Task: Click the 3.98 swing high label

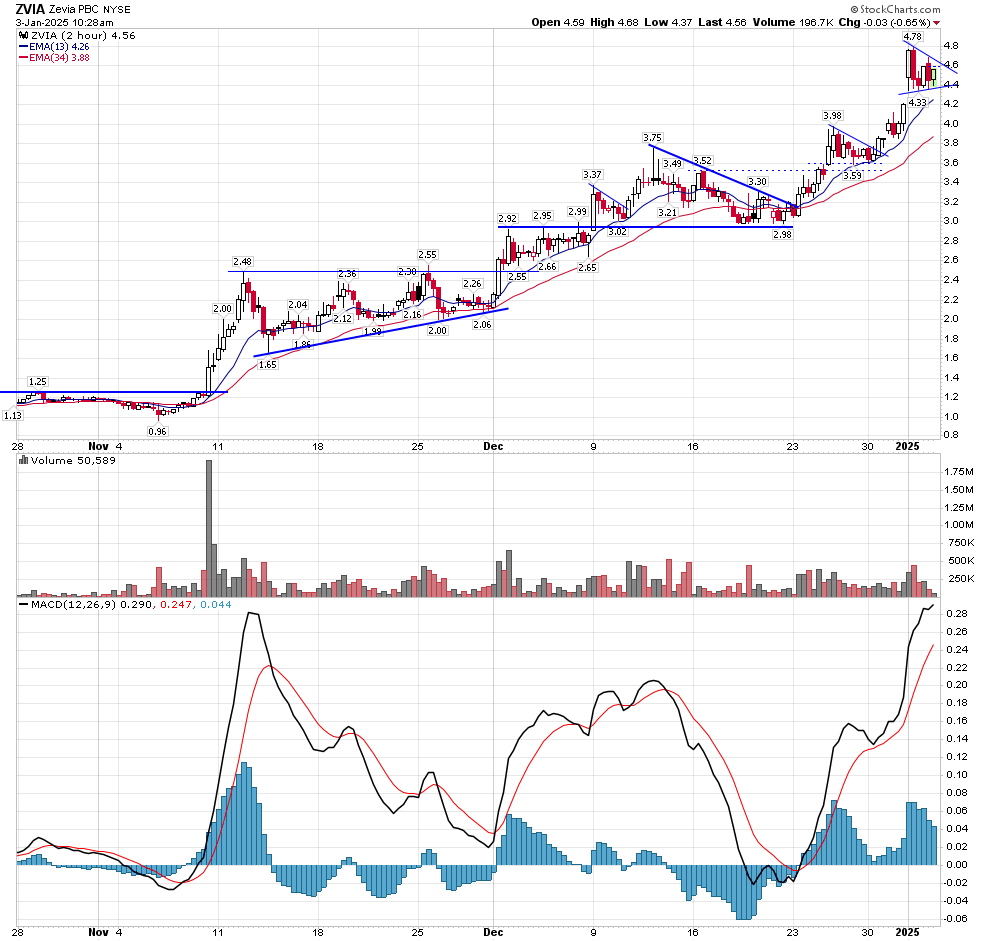Action: pyautogui.click(x=832, y=116)
